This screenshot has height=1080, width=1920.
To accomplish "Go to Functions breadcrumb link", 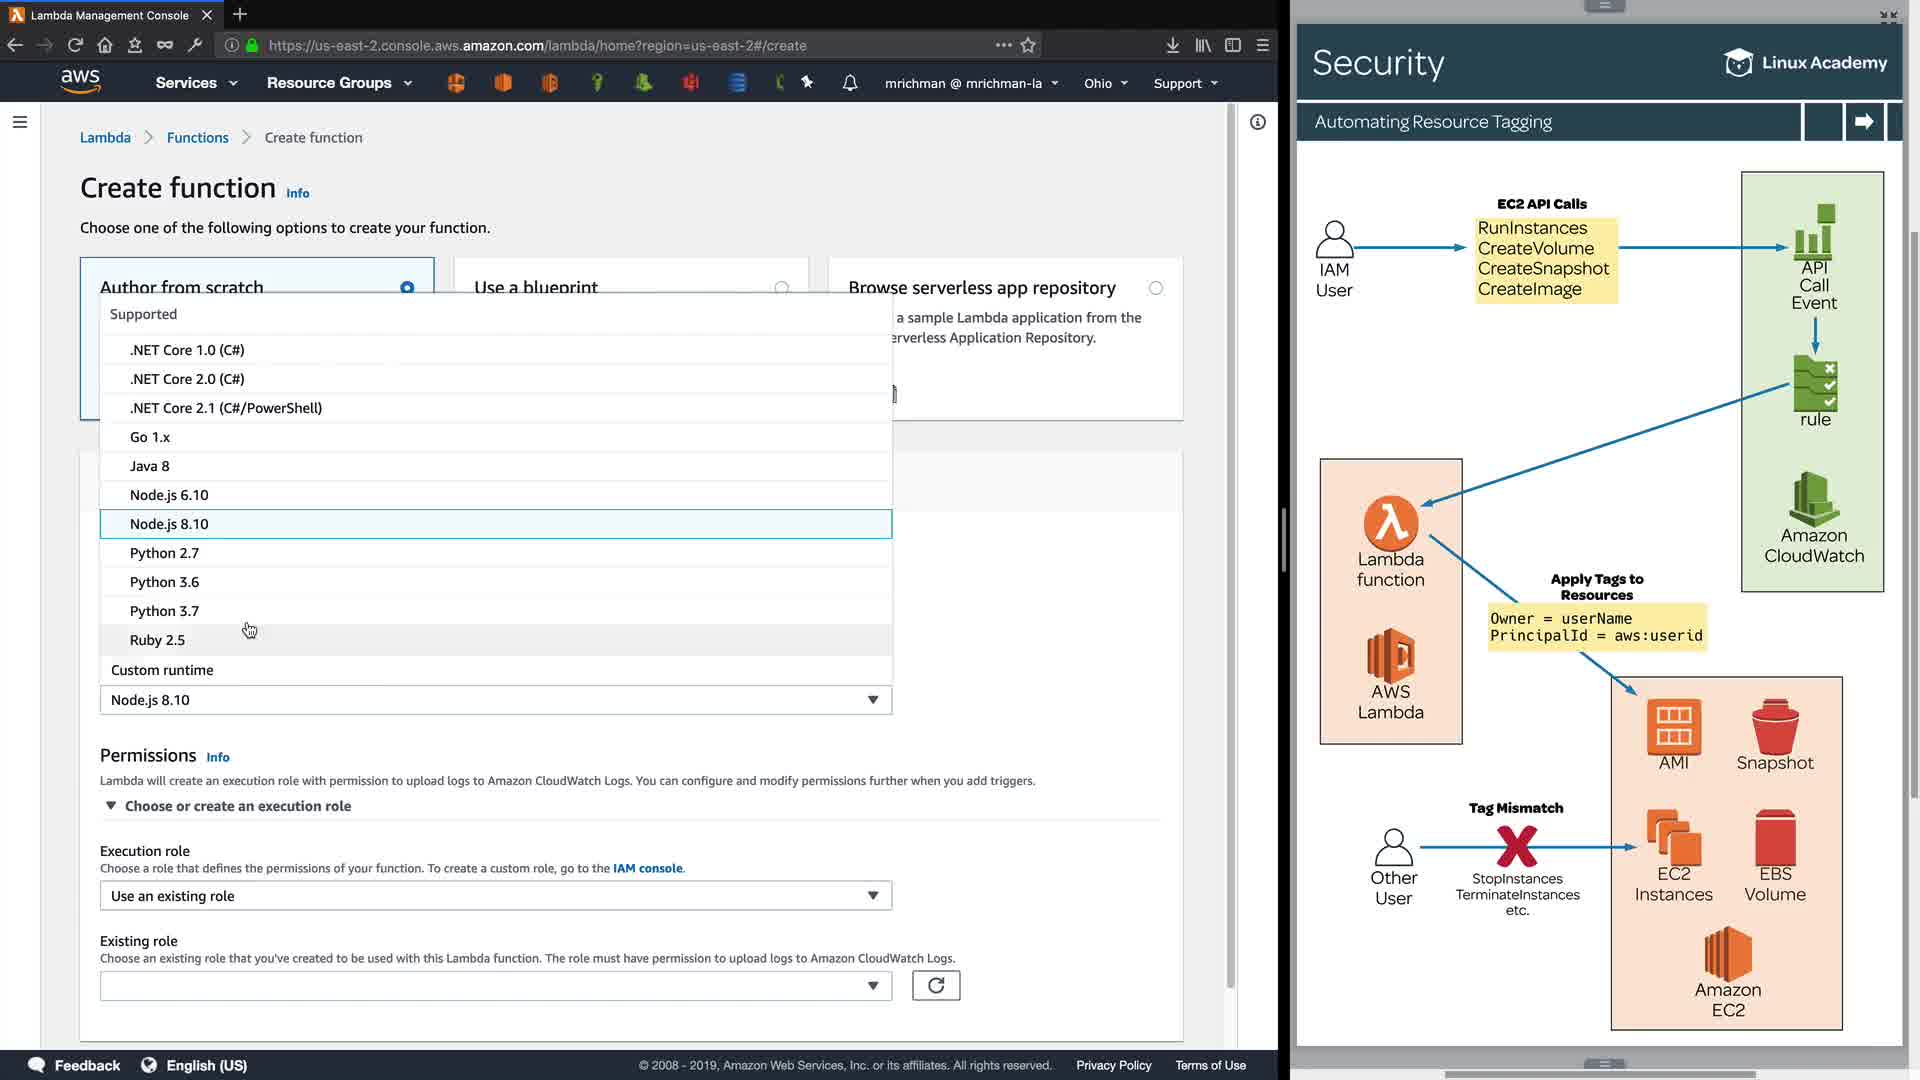I will [x=197, y=138].
